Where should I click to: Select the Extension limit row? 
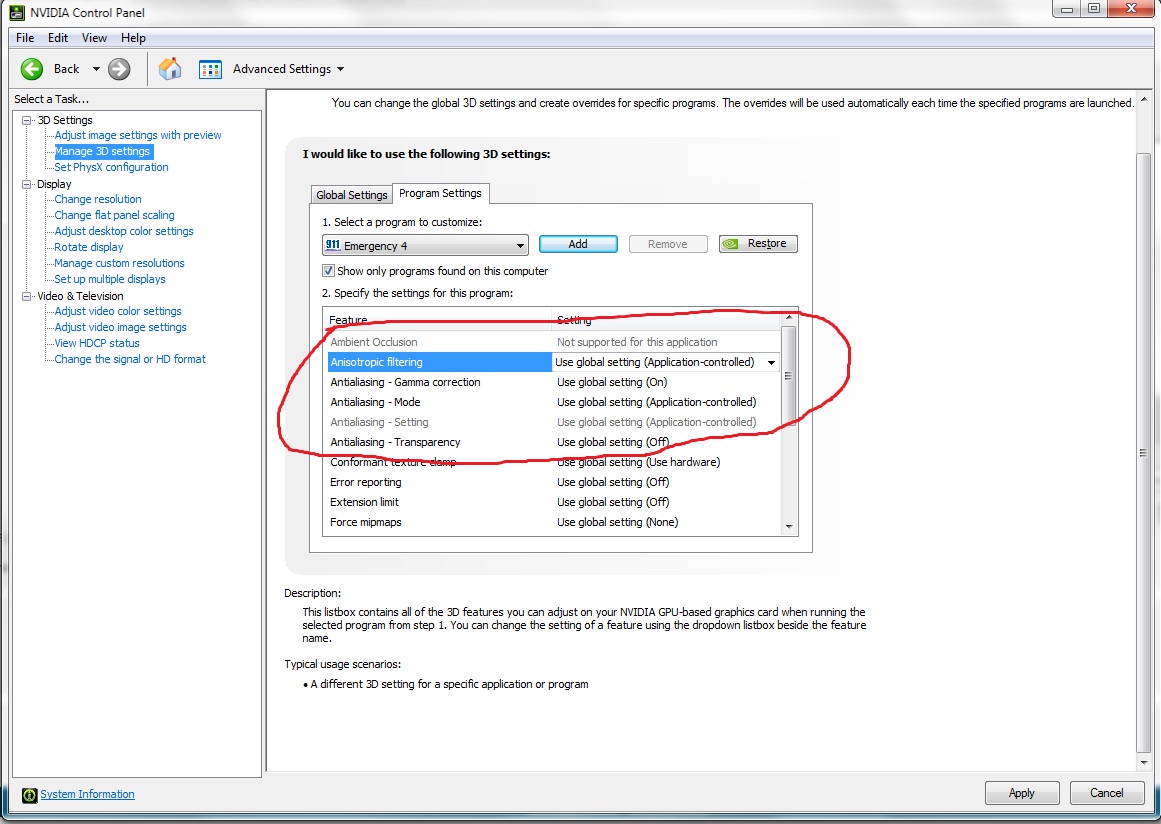click(x=552, y=502)
